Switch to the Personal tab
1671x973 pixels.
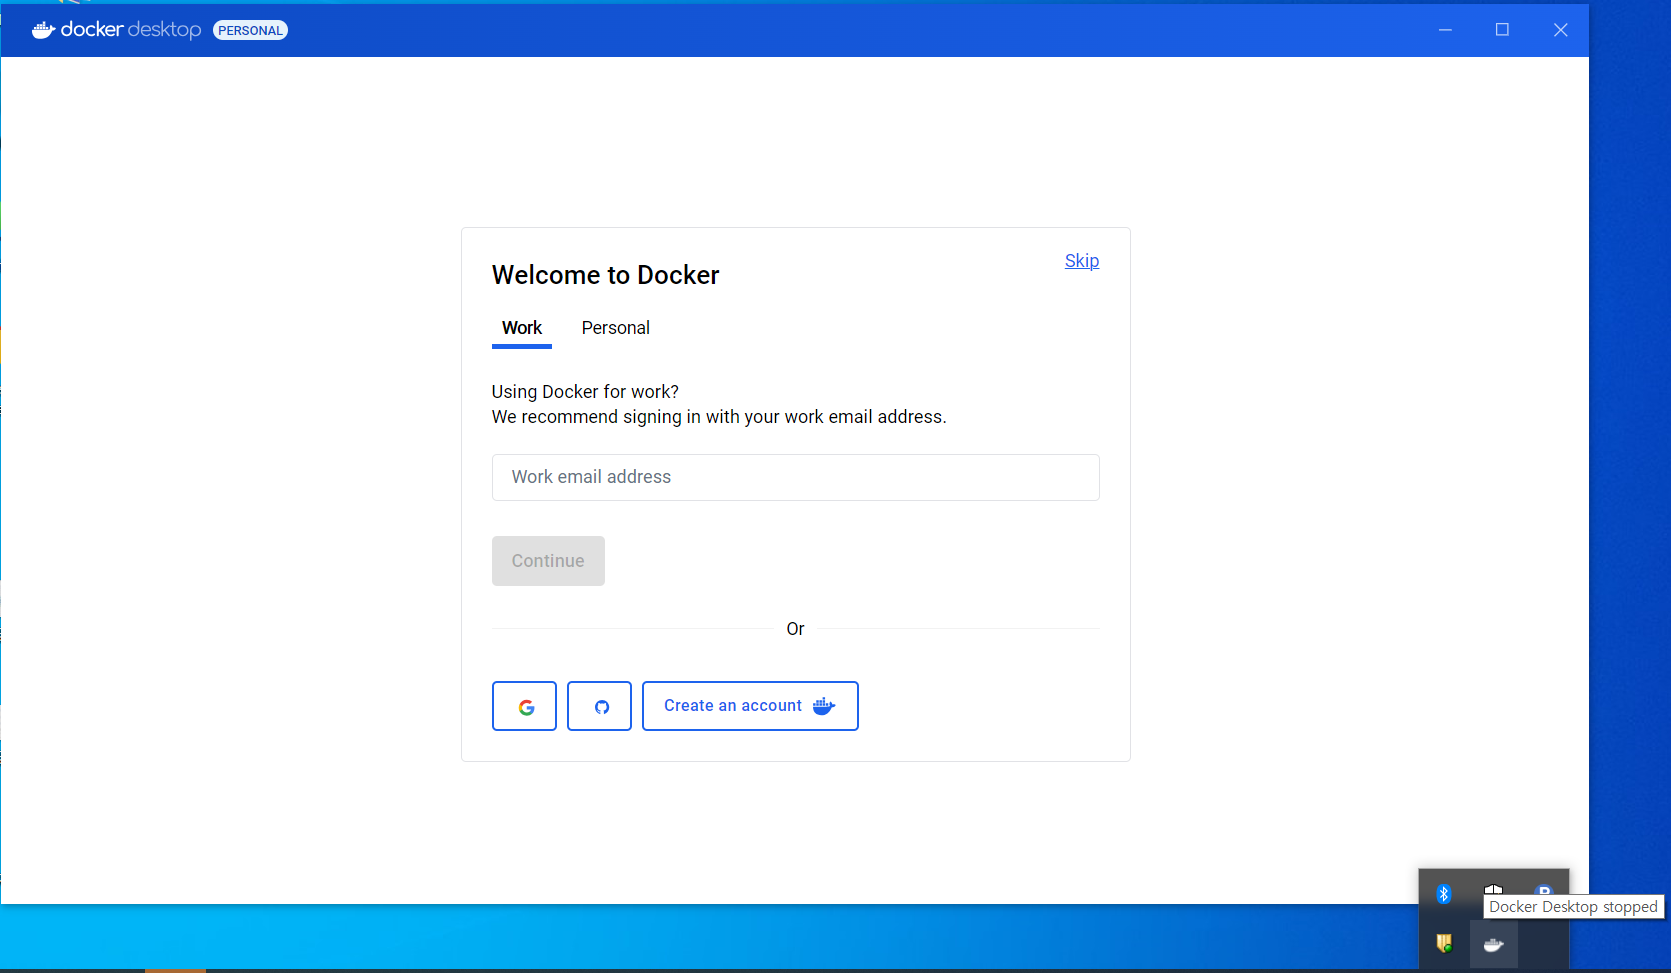[616, 329]
